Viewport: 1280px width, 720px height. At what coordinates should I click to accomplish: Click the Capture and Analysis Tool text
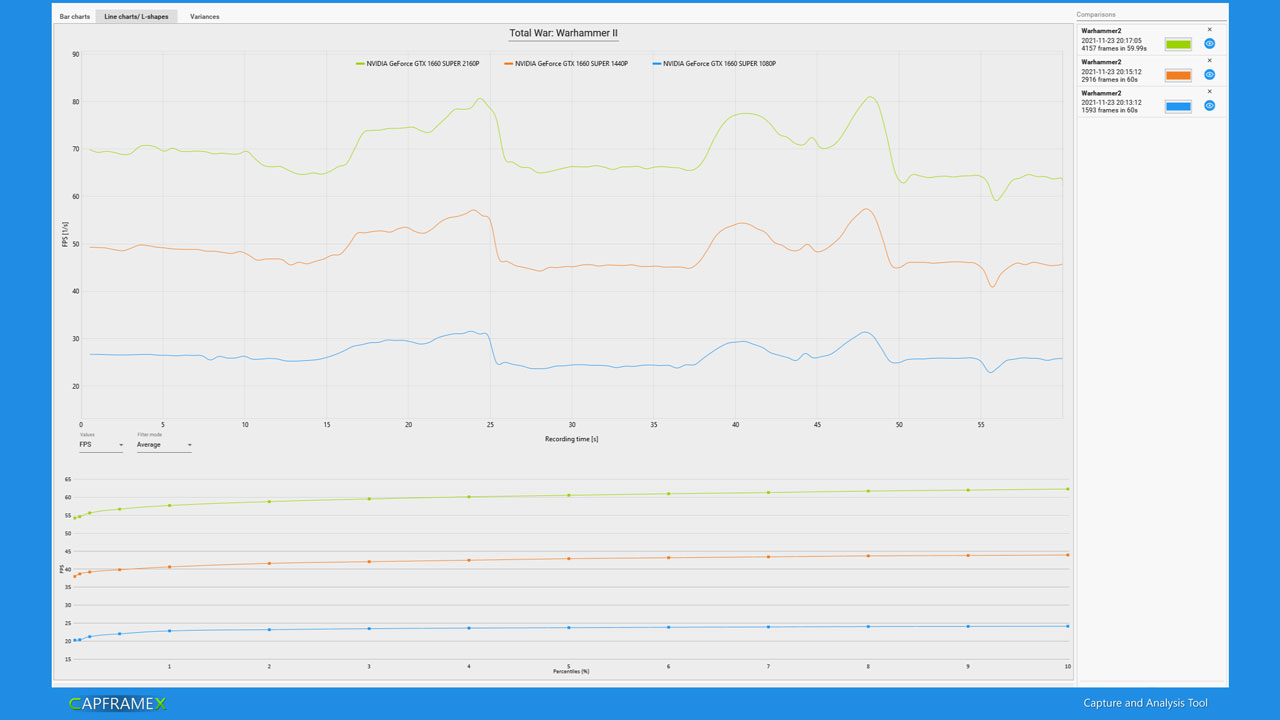(x=1145, y=703)
